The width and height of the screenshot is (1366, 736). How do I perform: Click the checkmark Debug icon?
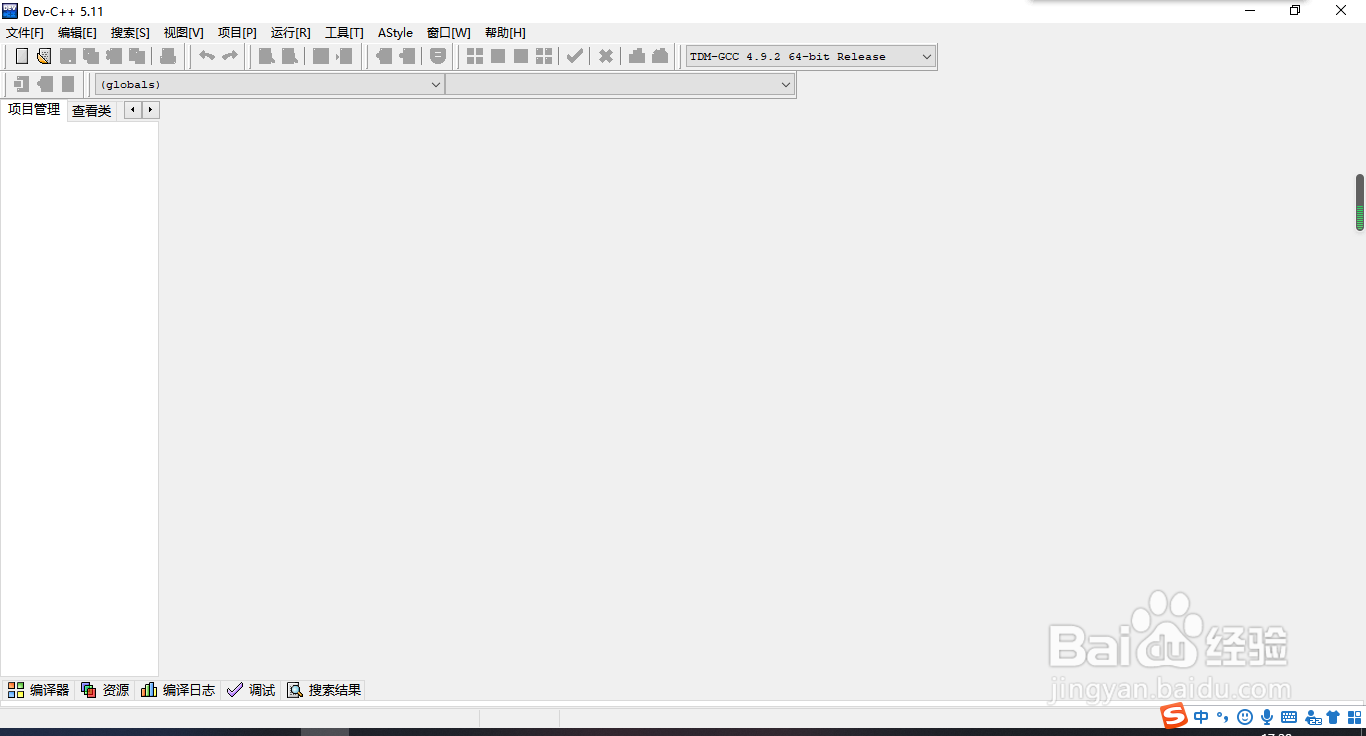575,56
